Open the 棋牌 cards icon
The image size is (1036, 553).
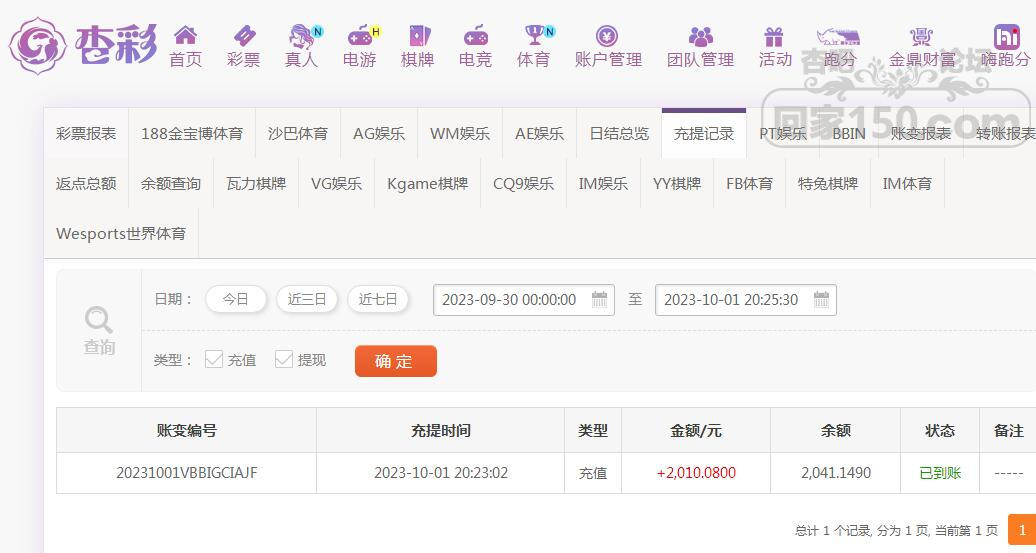tap(419, 36)
